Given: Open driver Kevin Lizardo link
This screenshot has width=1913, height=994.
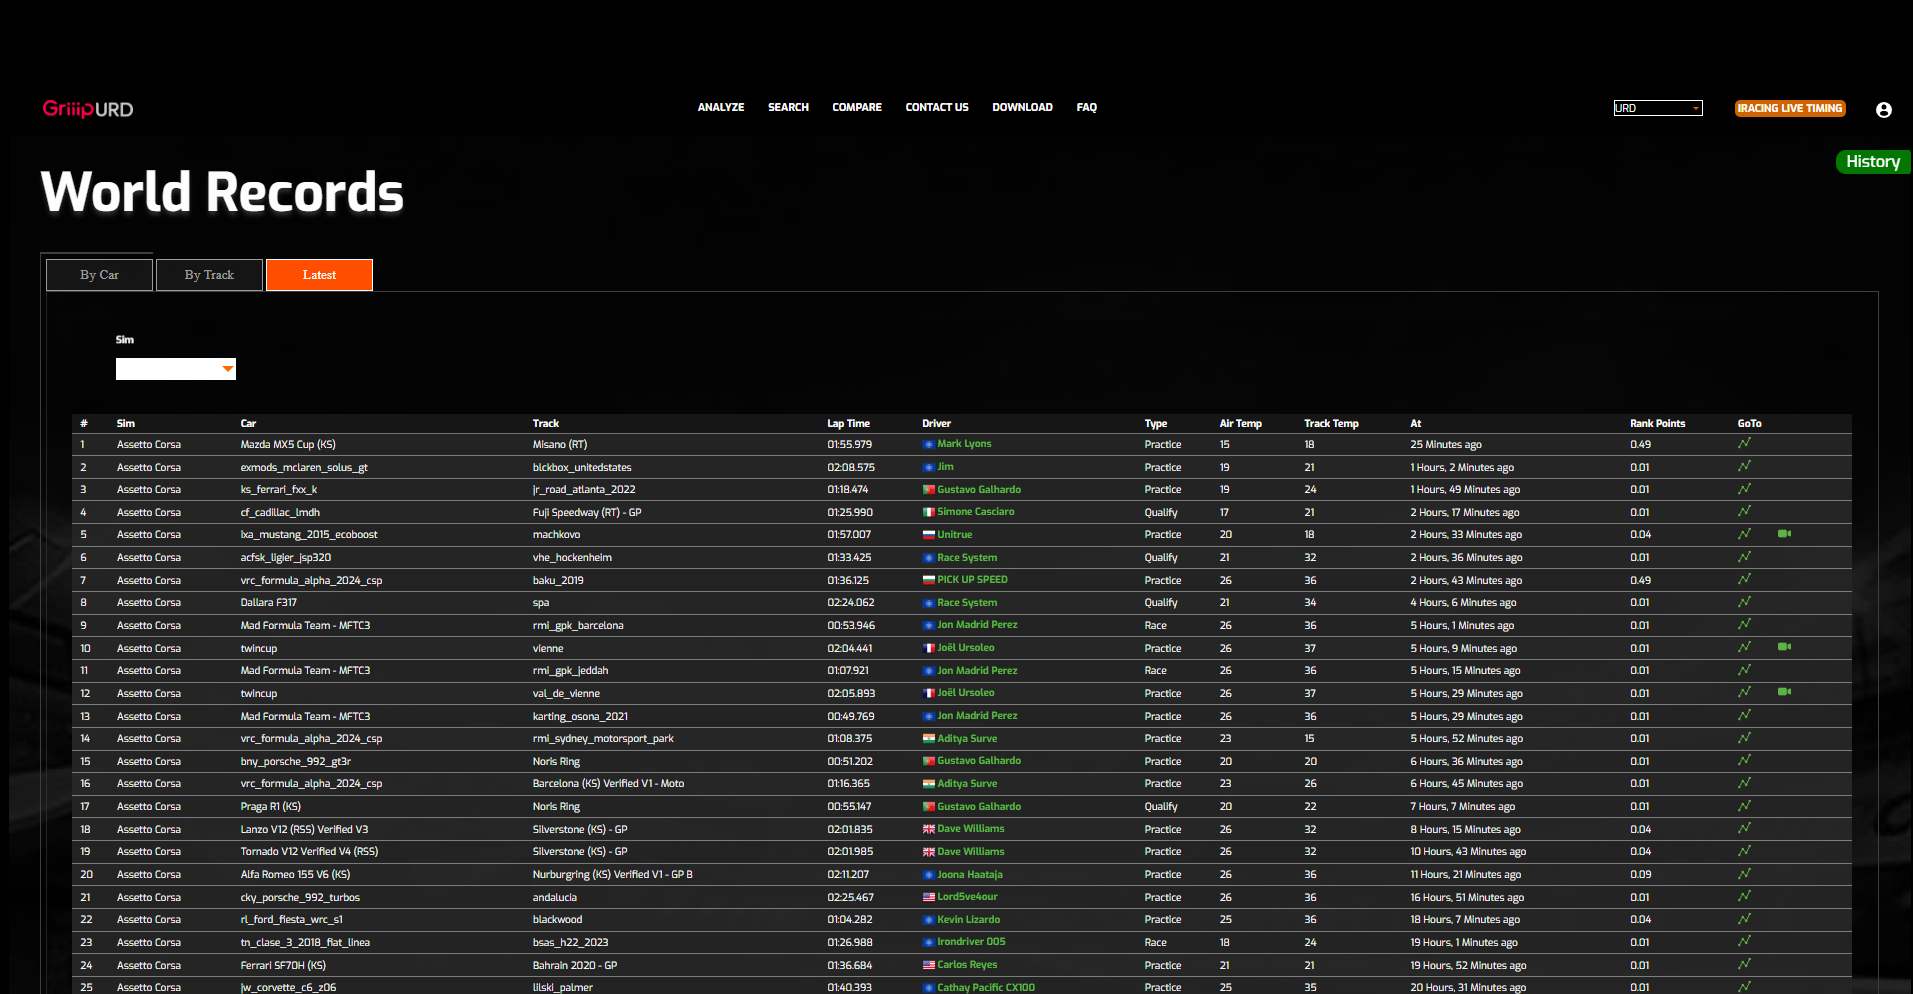Looking at the screenshot, I should (x=968, y=919).
